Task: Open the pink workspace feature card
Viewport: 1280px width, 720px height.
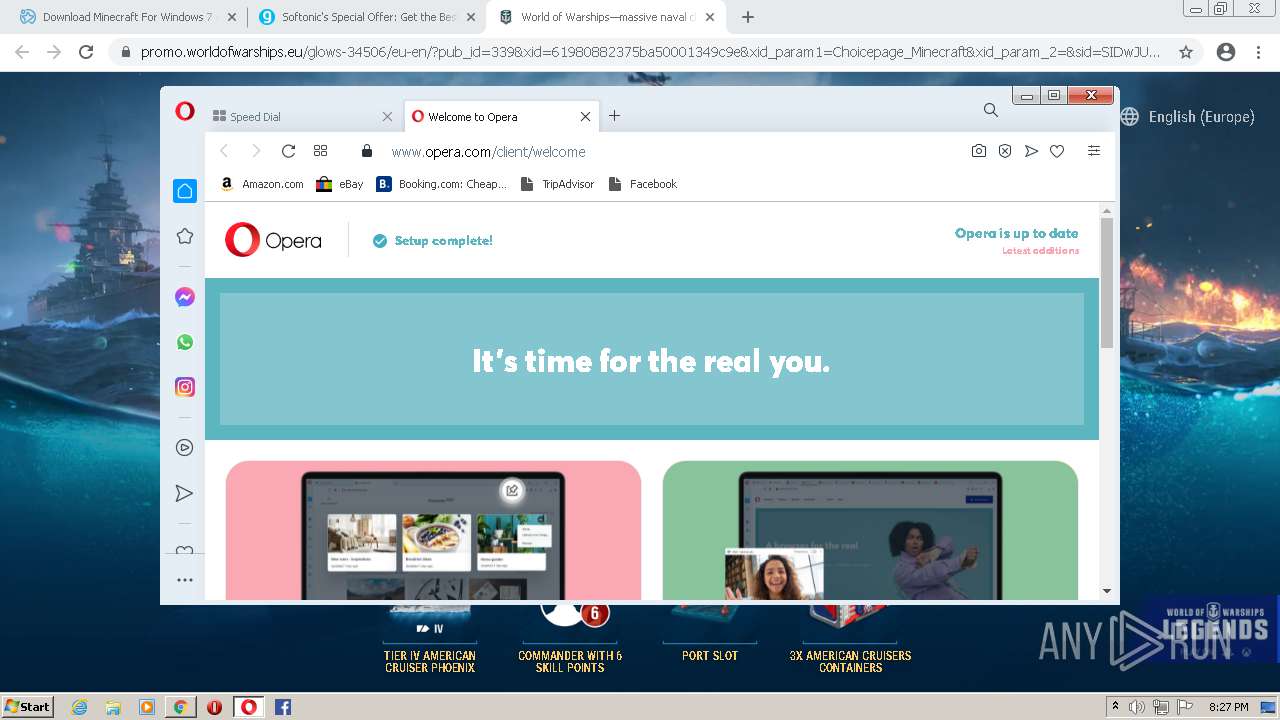Action: [433, 530]
